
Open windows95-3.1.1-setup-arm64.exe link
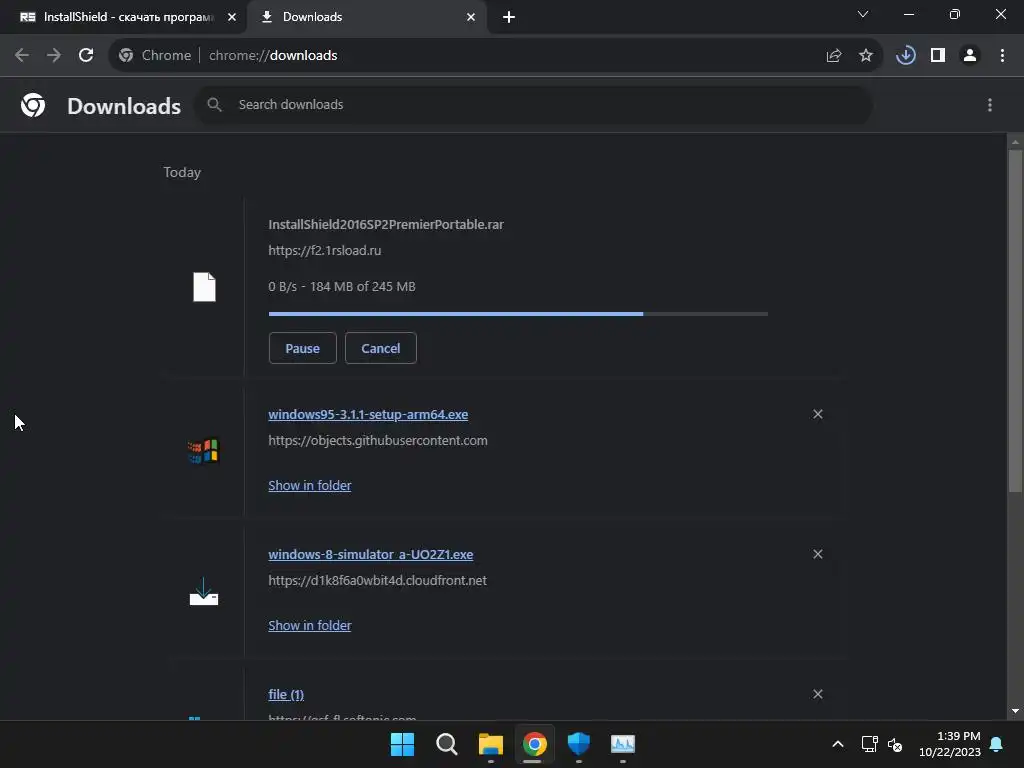point(368,415)
